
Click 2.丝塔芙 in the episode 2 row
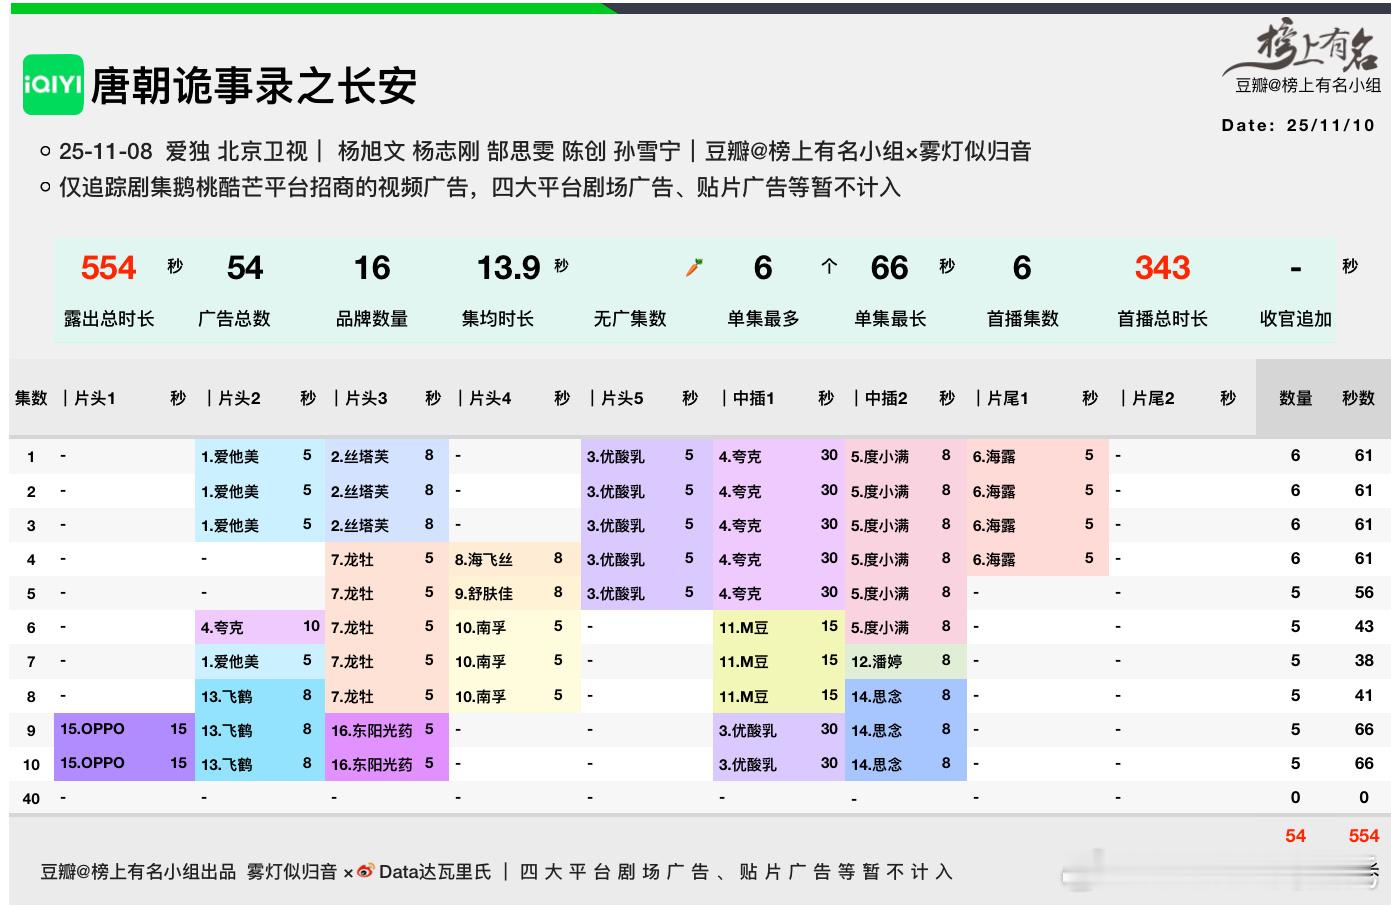coord(360,492)
